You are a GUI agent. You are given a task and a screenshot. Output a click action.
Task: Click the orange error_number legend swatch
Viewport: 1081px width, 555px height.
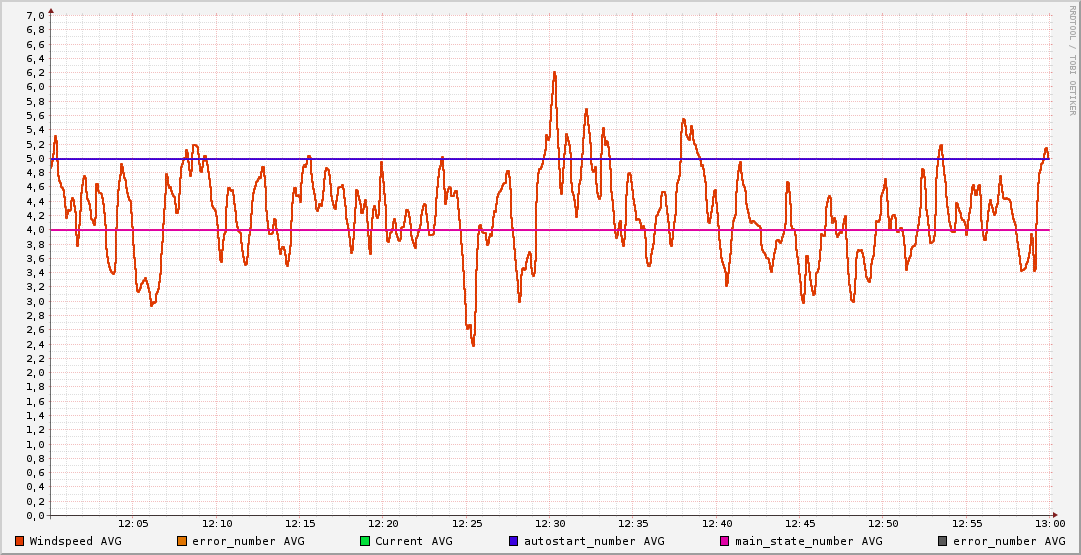[182, 541]
